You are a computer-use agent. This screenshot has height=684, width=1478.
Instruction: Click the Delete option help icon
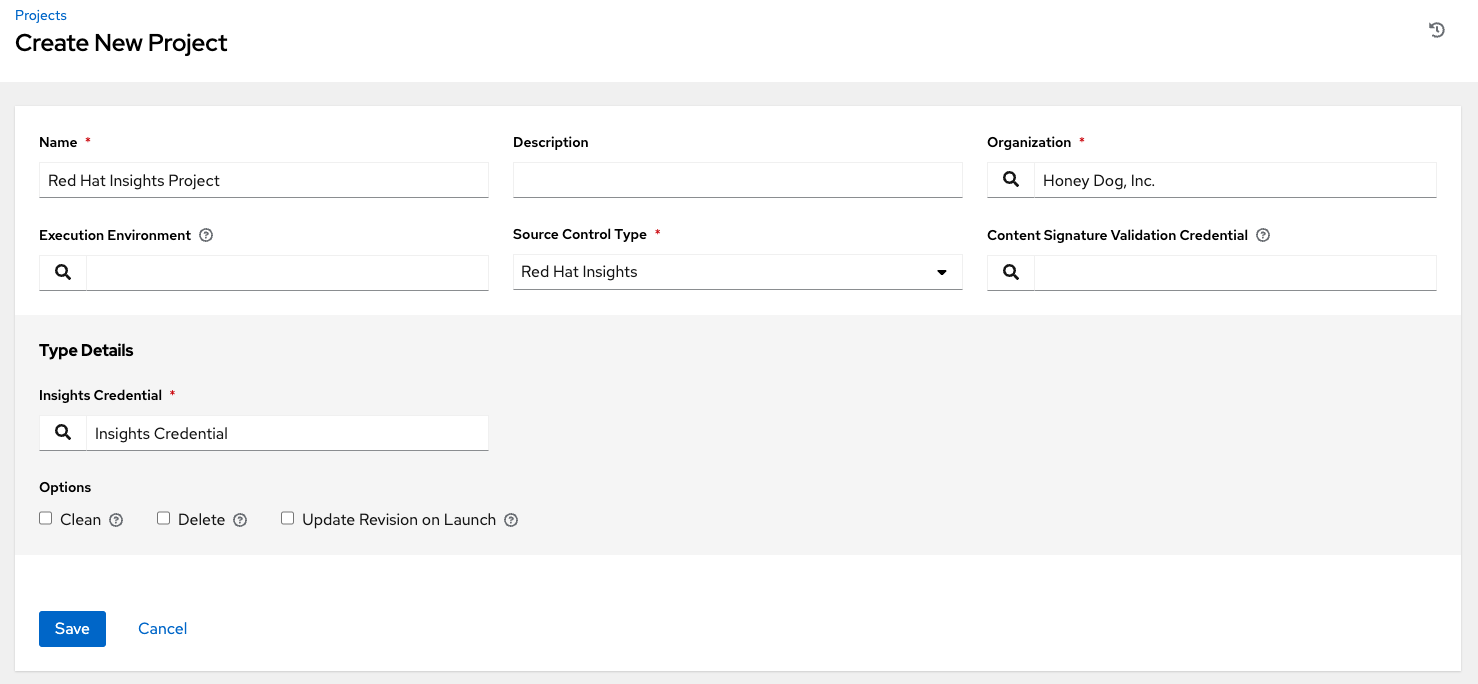[x=239, y=519]
